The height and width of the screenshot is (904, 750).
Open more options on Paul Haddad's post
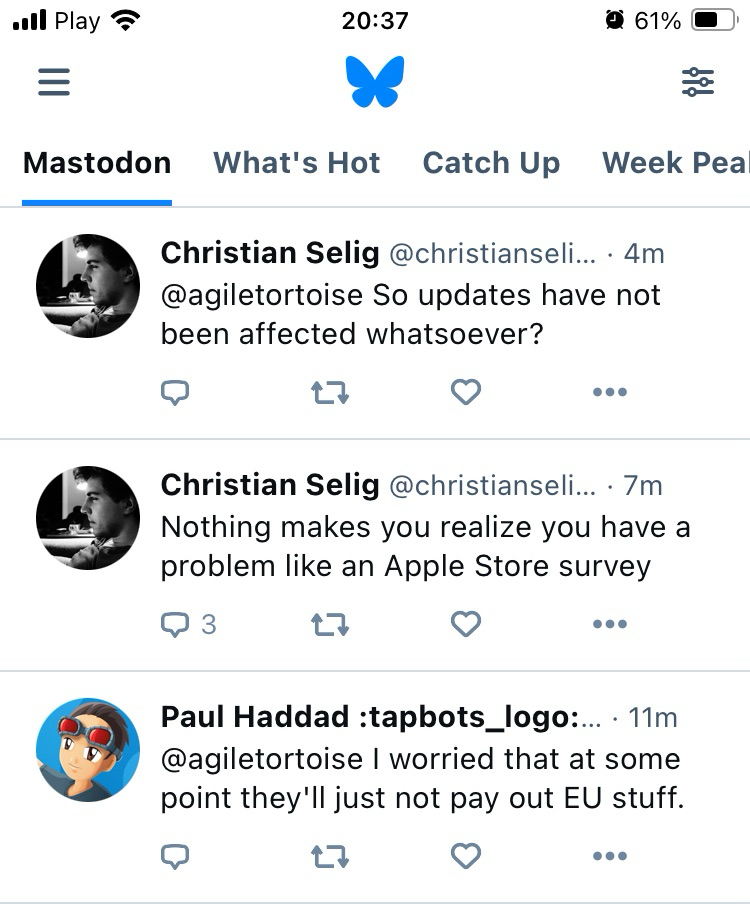point(609,856)
